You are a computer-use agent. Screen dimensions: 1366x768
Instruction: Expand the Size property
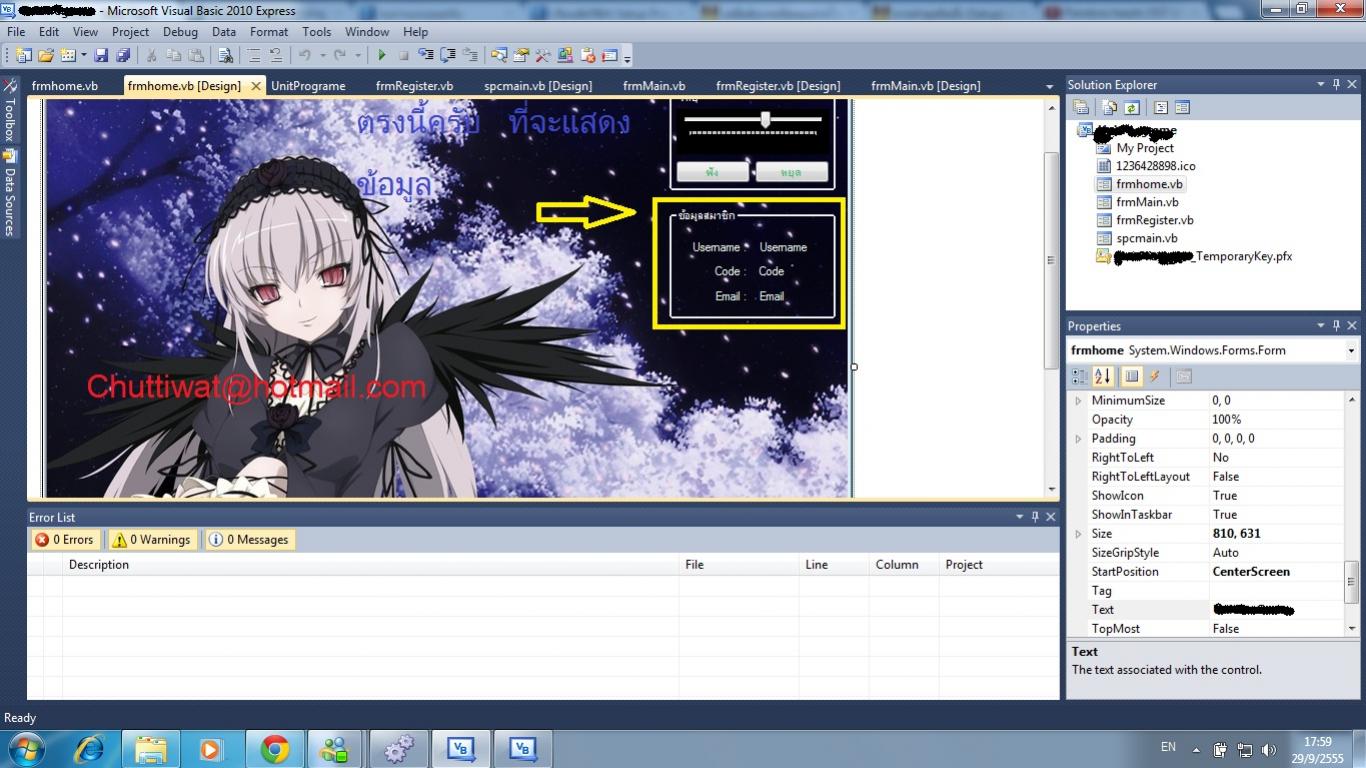click(1078, 533)
